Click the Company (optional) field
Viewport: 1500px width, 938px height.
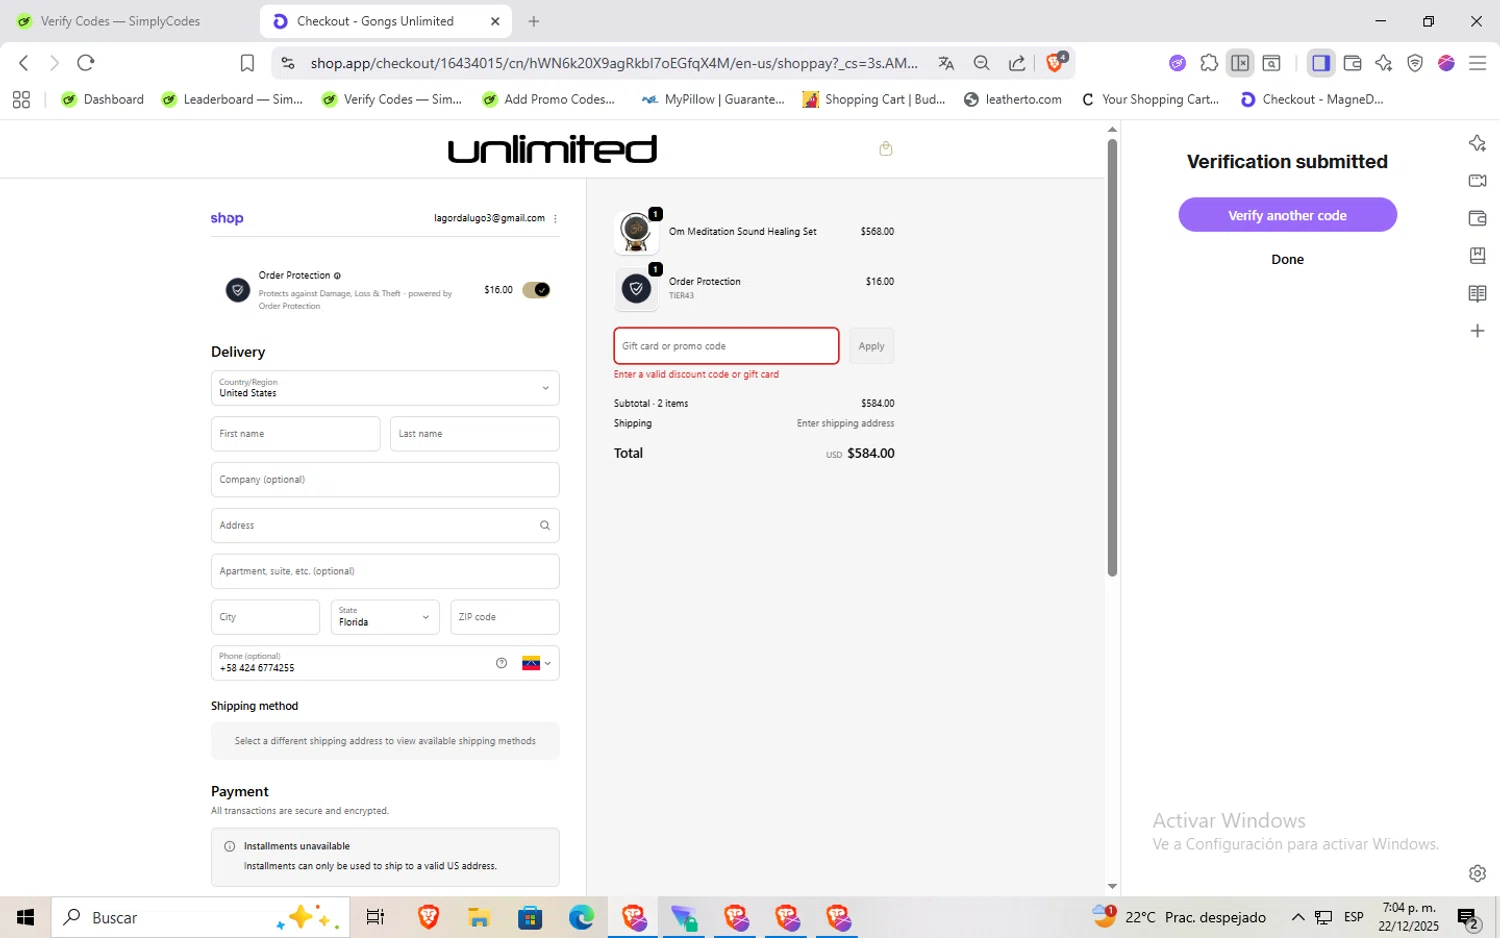pyautogui.click(x=385, y=480)
